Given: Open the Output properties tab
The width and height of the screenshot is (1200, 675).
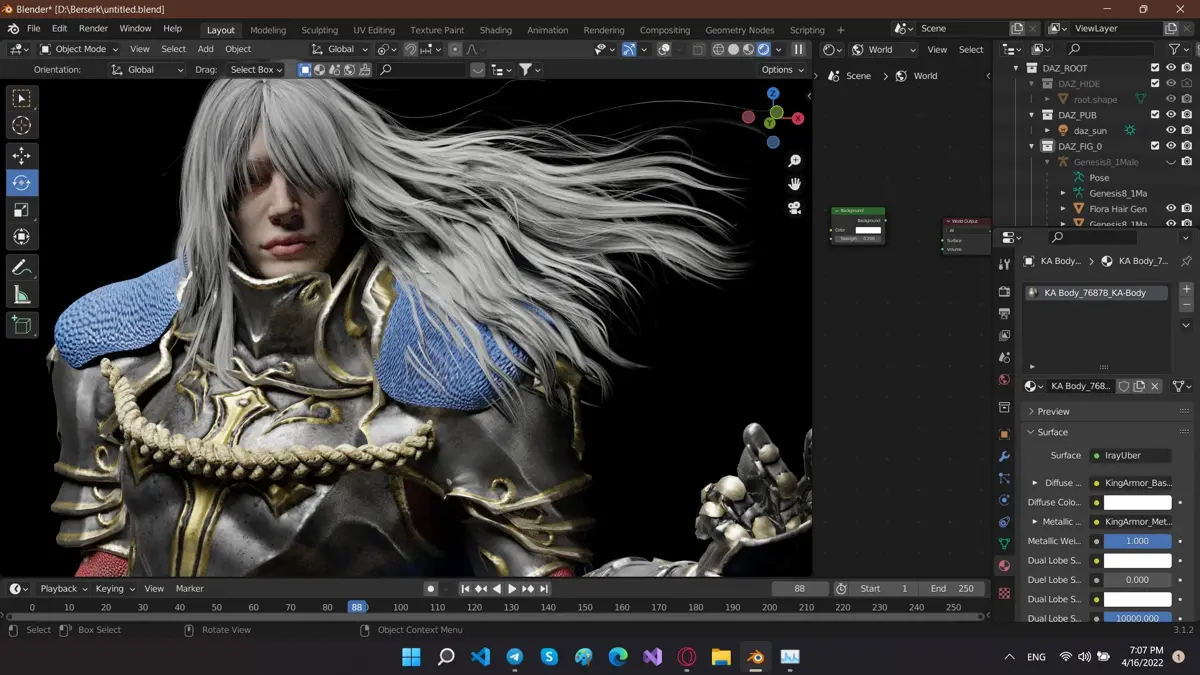Looking at the screenshot, I should (1004, 313).
